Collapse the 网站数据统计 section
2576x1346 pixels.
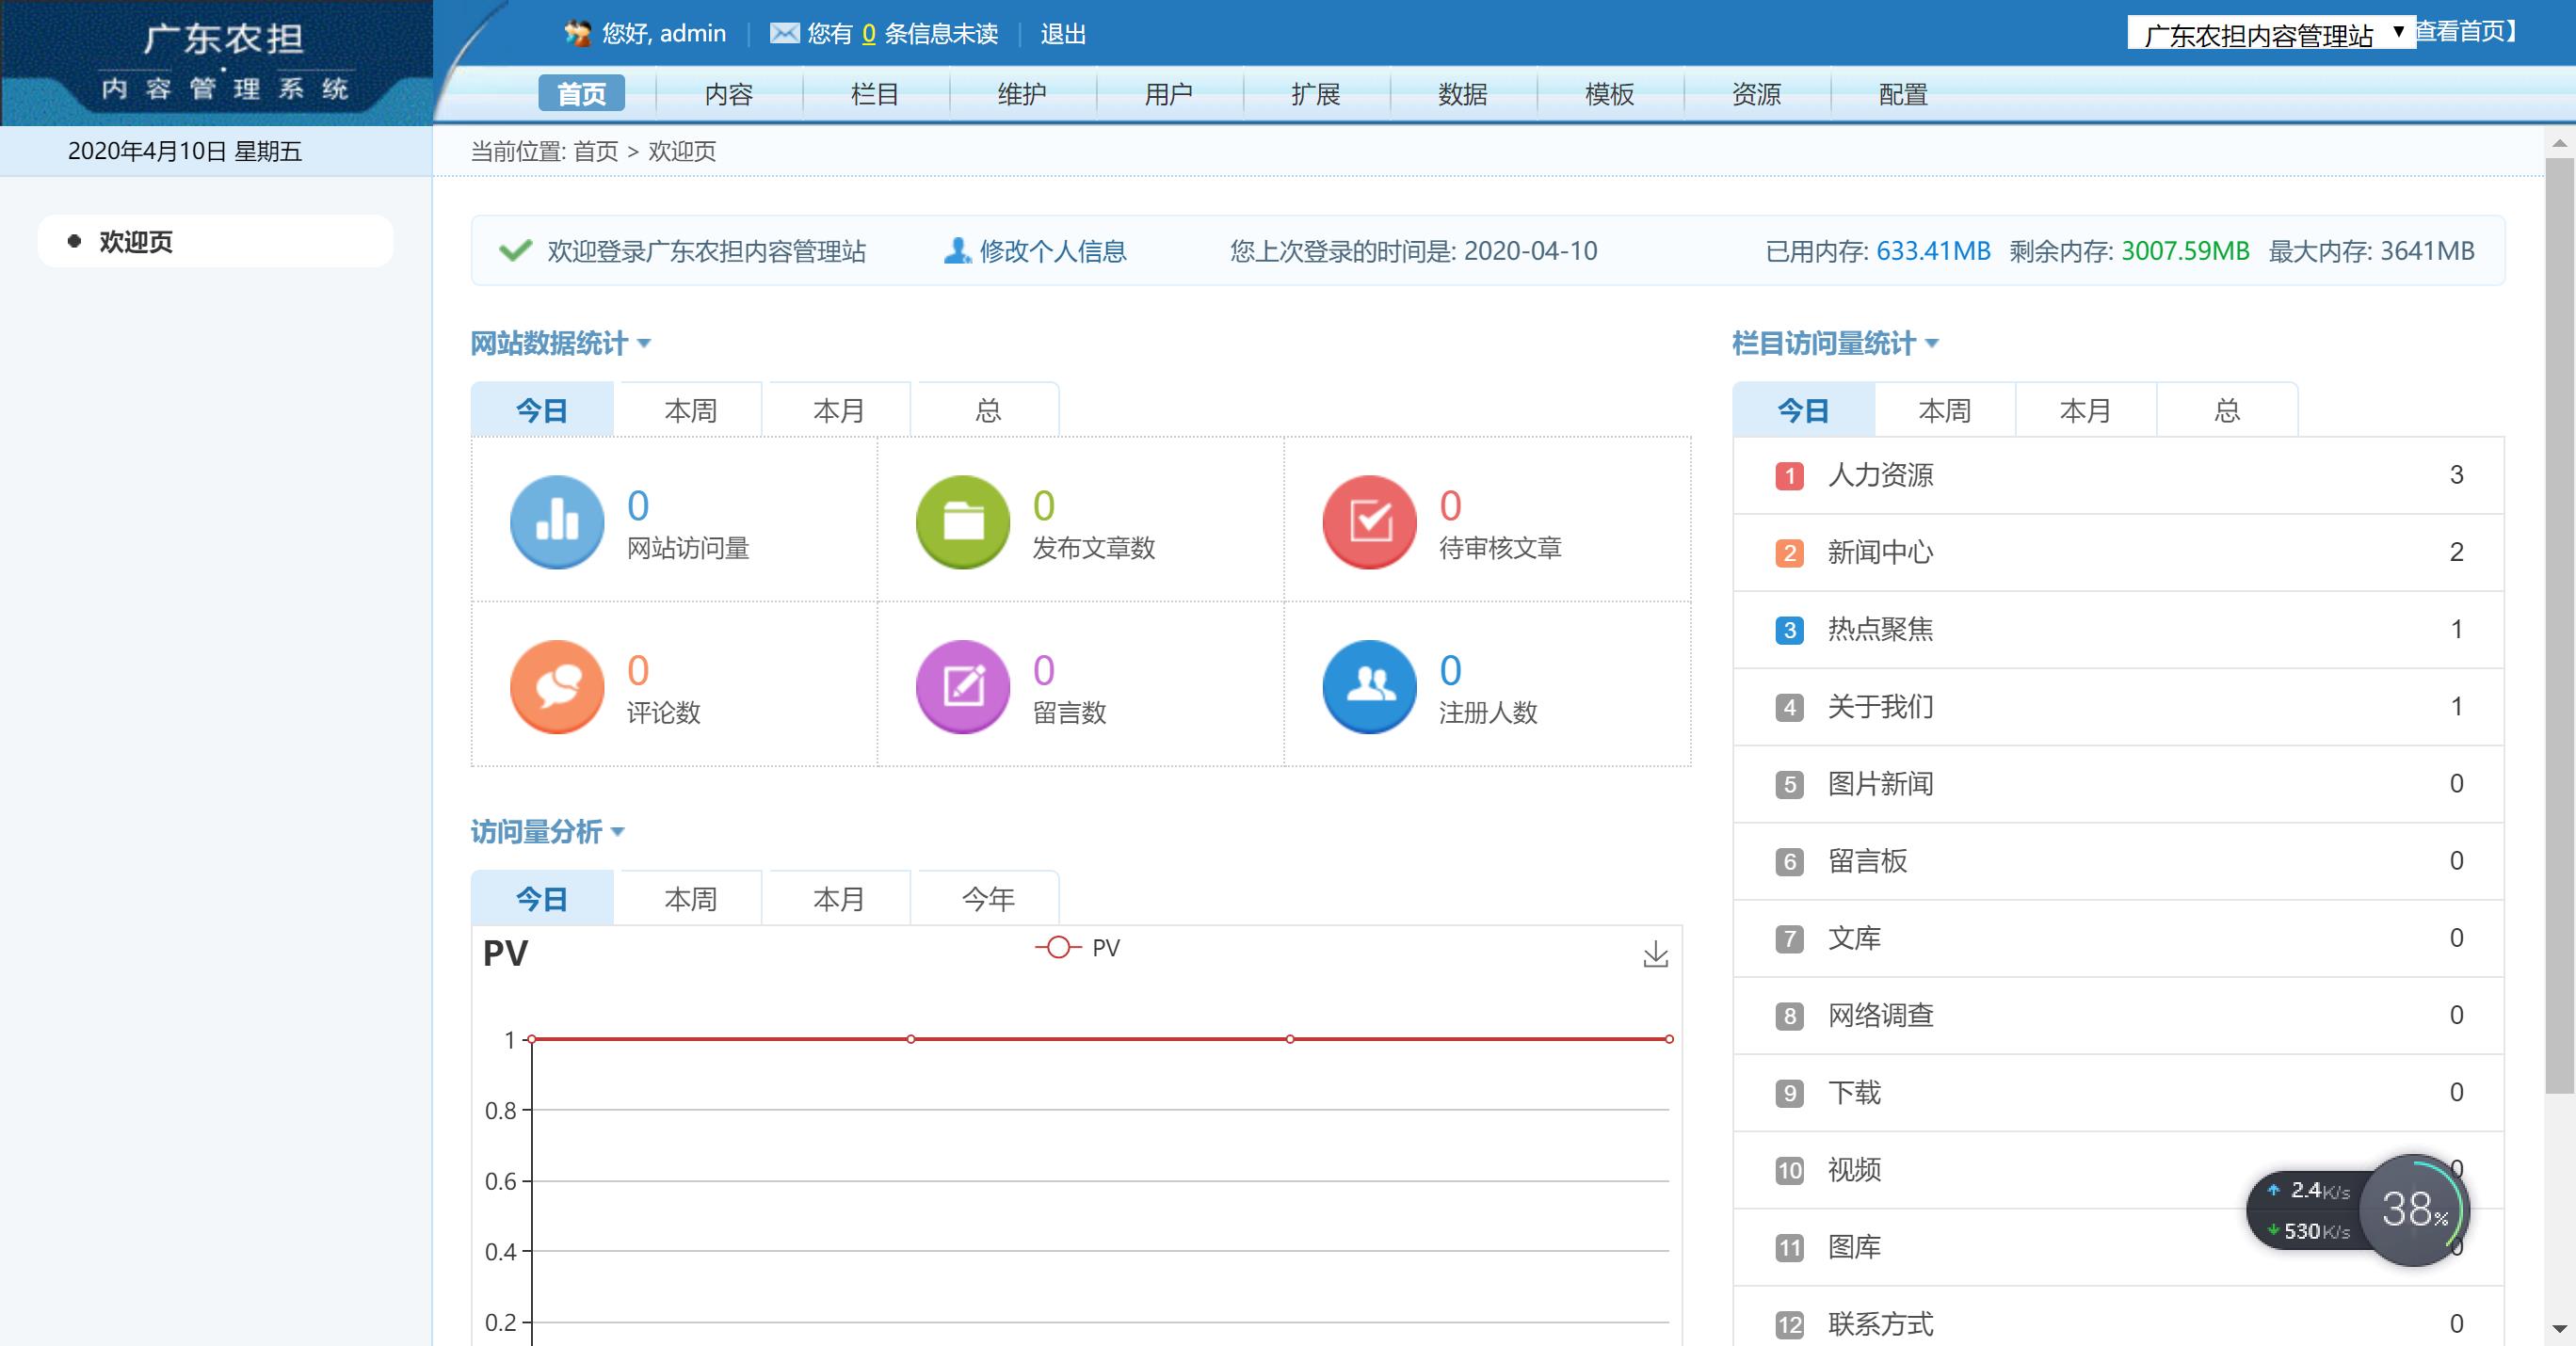[644, 344]
